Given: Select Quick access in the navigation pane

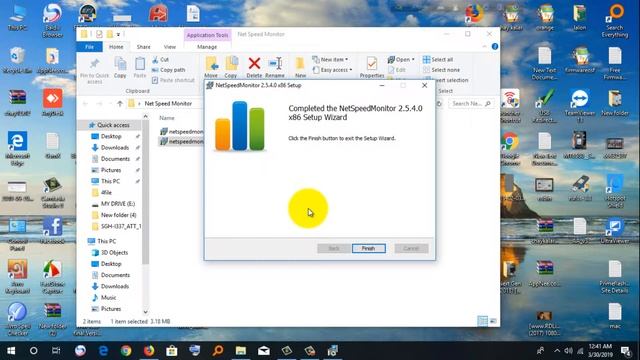Looking at the screenshot, I should coord(113,125).
